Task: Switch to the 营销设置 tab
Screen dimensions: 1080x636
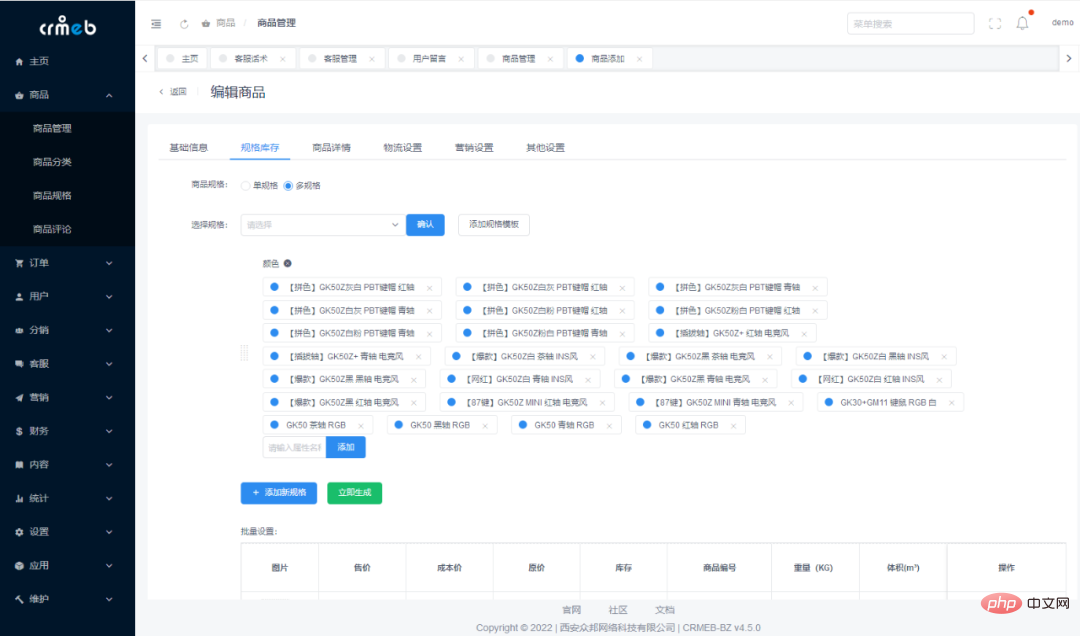Action: coord(474,147)
